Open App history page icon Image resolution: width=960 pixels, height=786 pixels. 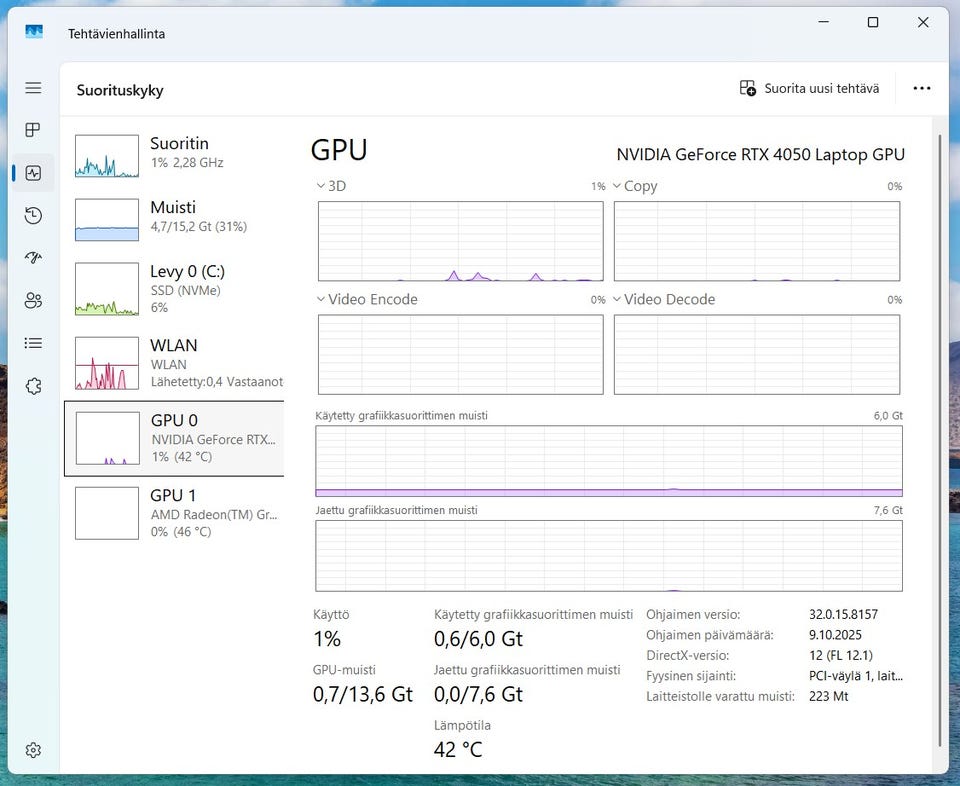(33, 215)
